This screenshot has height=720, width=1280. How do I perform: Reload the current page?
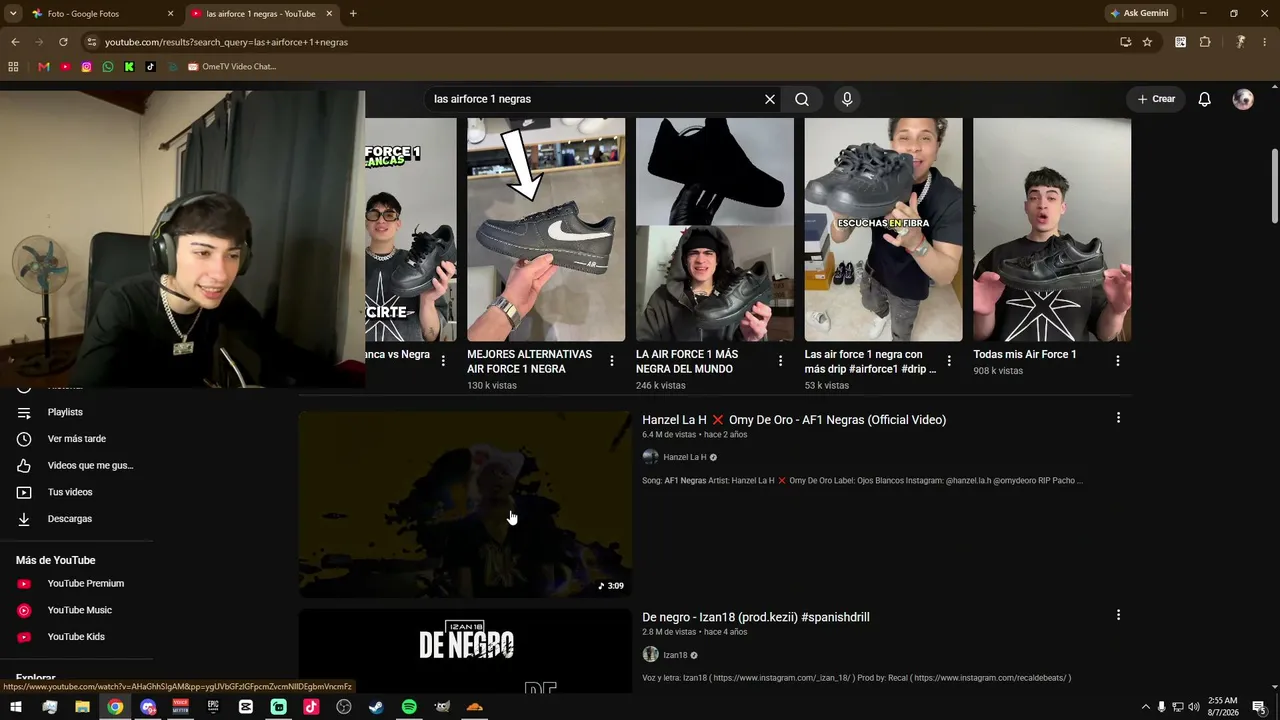[63, 42]
